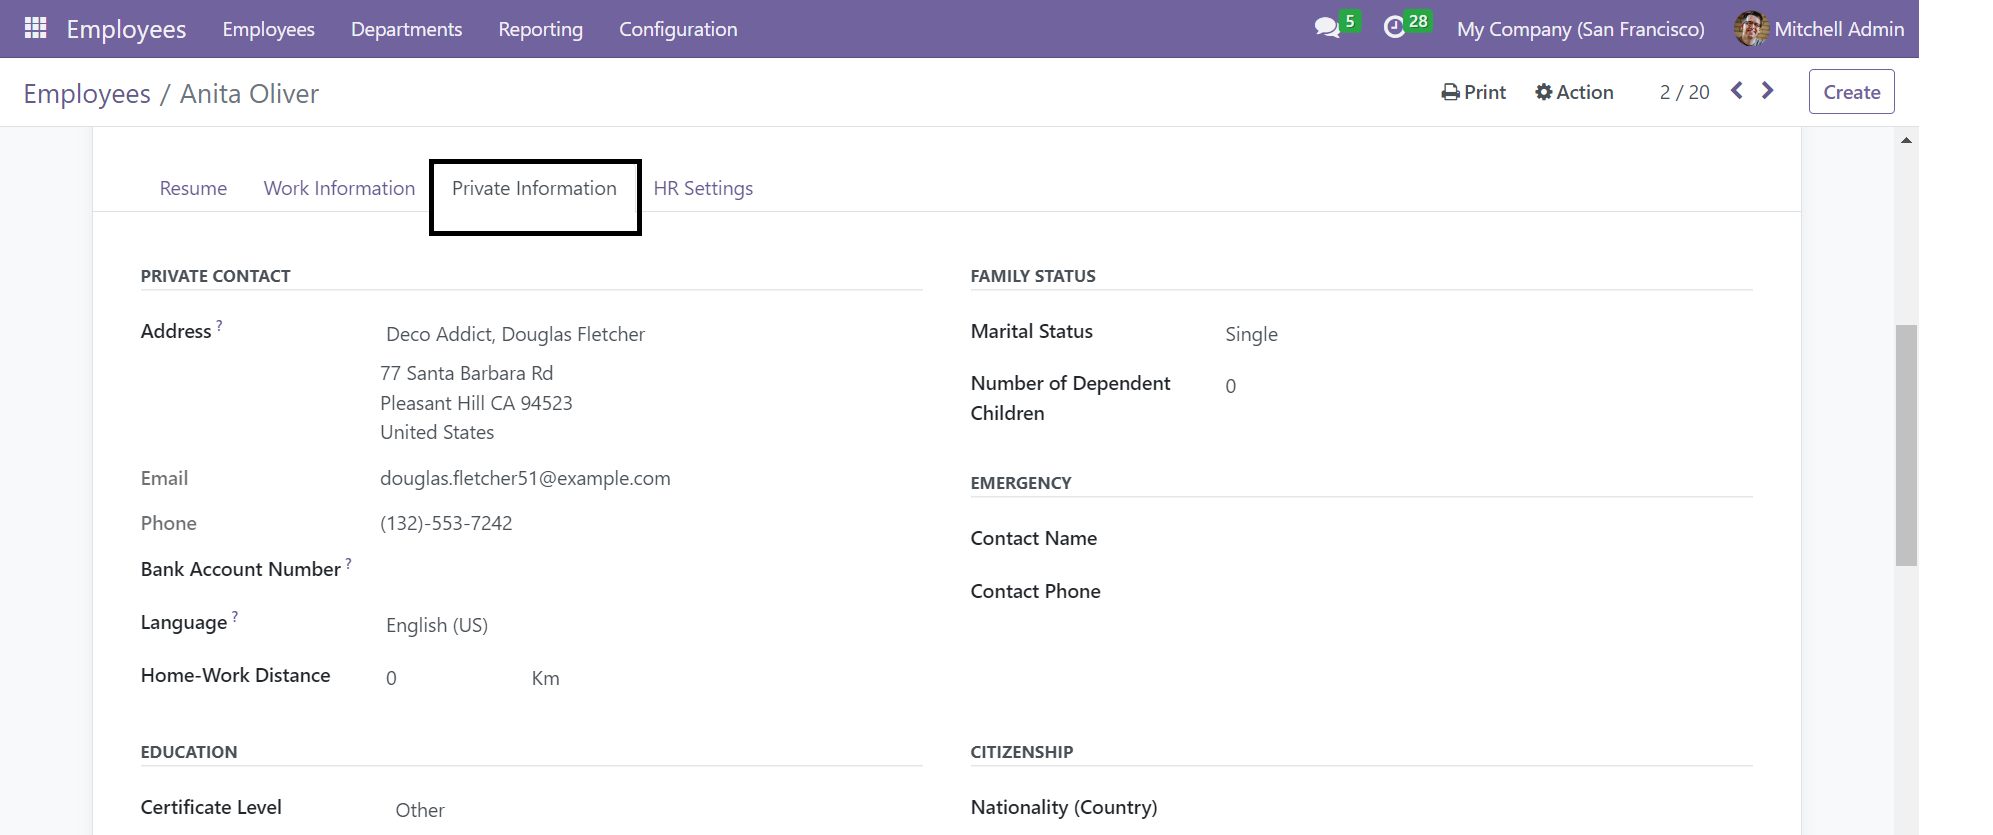Click the Single marital status value
Image resolution: width=1993 pixels, height=835 pixels.
(1251, 334)
